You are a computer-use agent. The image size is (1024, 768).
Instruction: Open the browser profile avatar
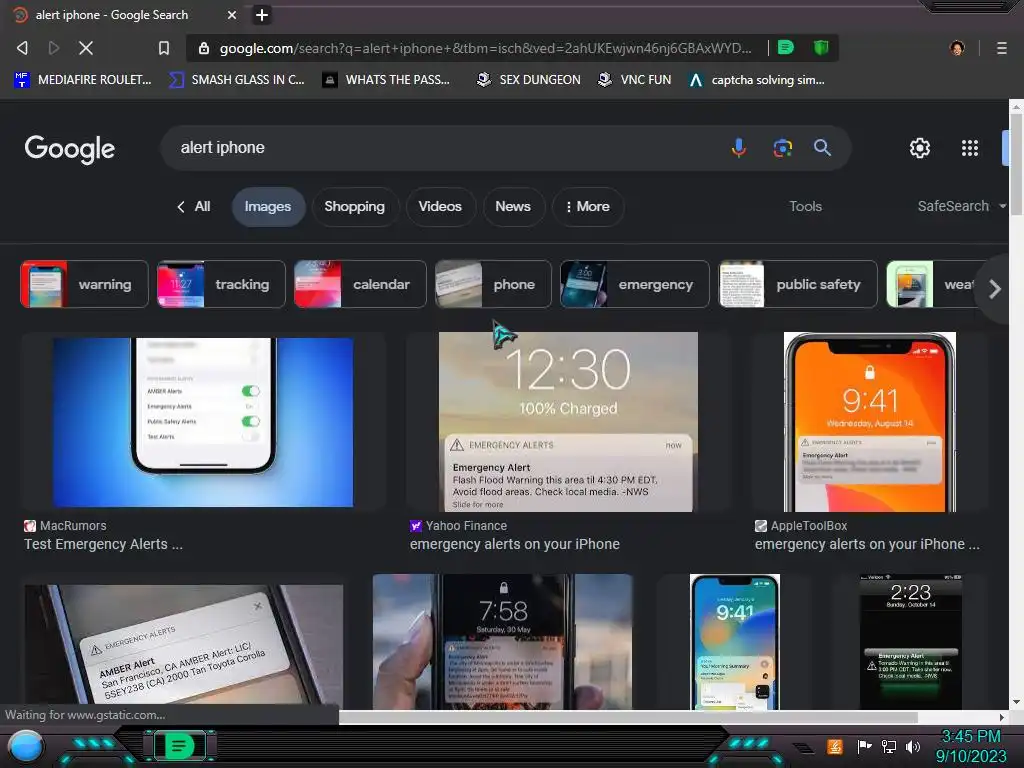pyautogui.click(x=957, y=48)
